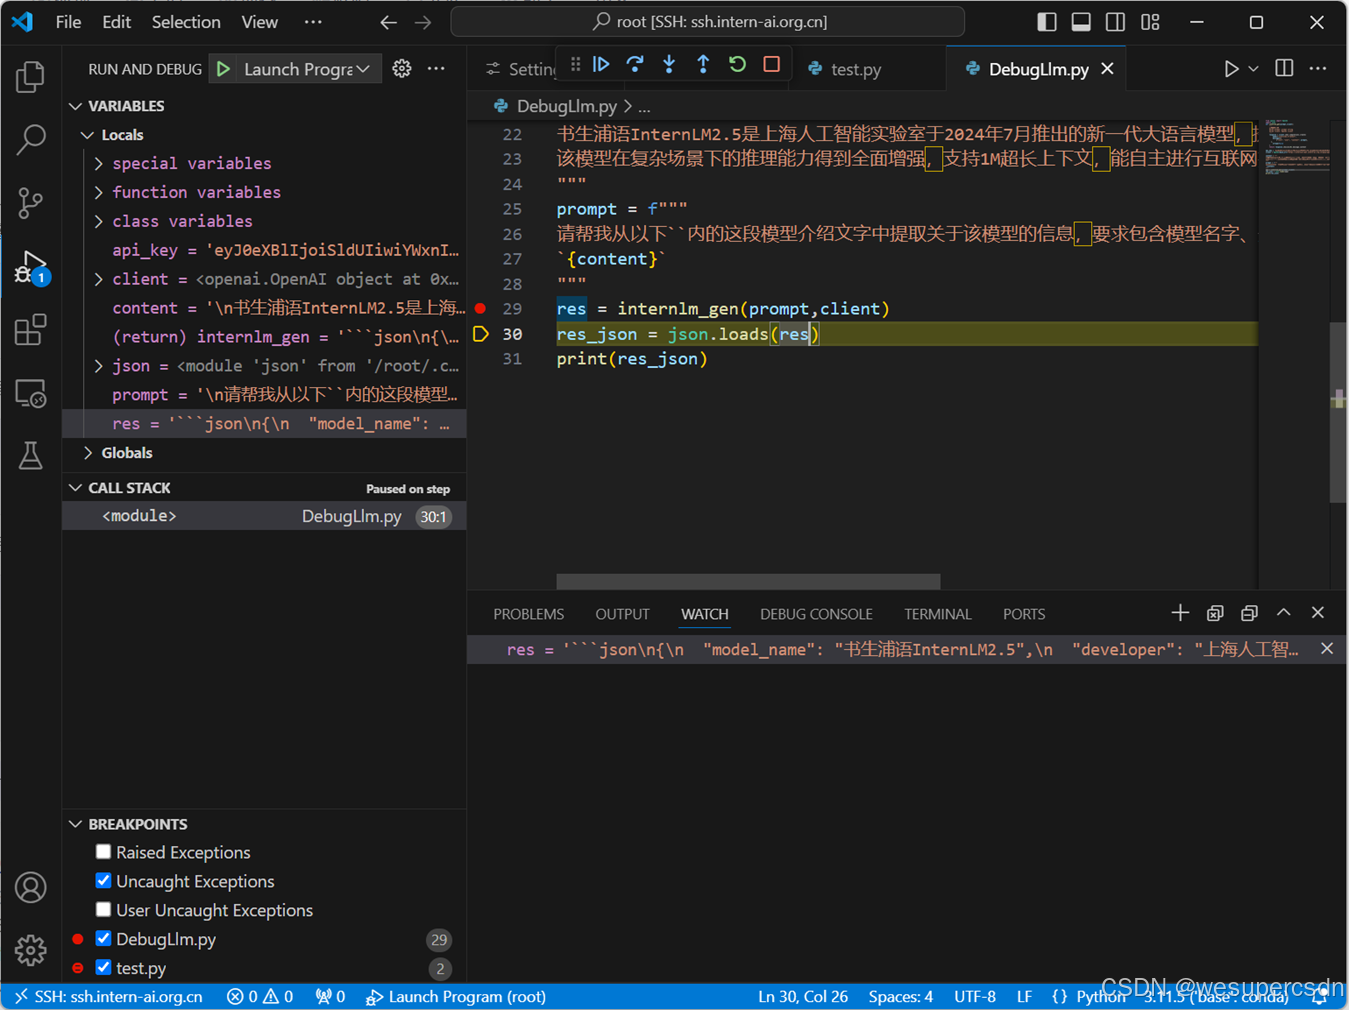Uncheck the test.py breakpoint
The height and width of the screenshot is (1010, 1349).
(x=103, y=968)
